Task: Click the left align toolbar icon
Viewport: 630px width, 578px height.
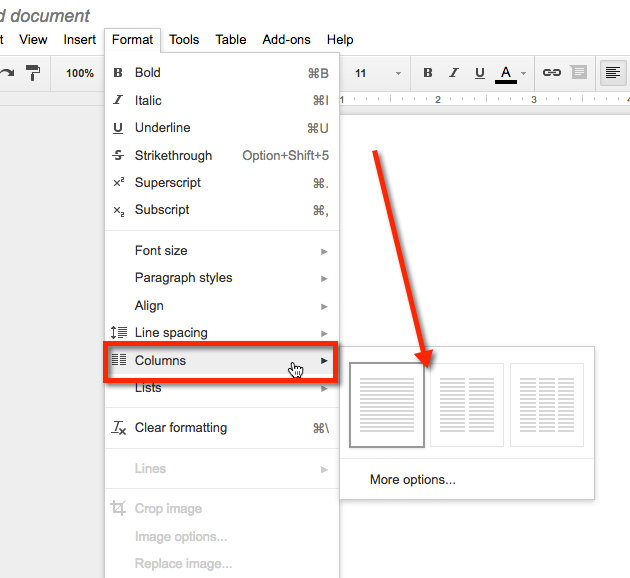Action: [613, 73]
